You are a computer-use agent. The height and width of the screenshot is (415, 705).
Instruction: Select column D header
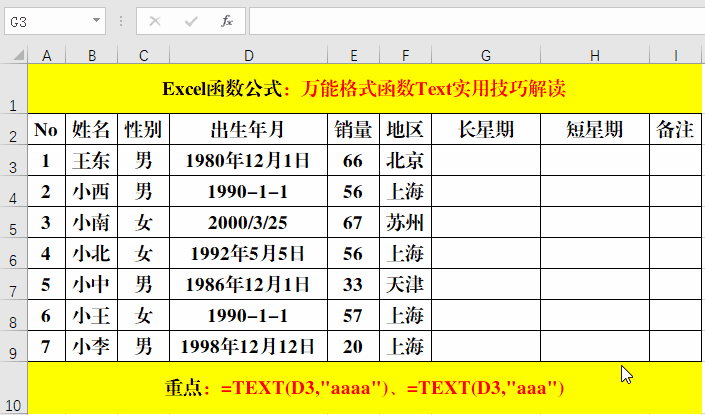coord(248,55)
